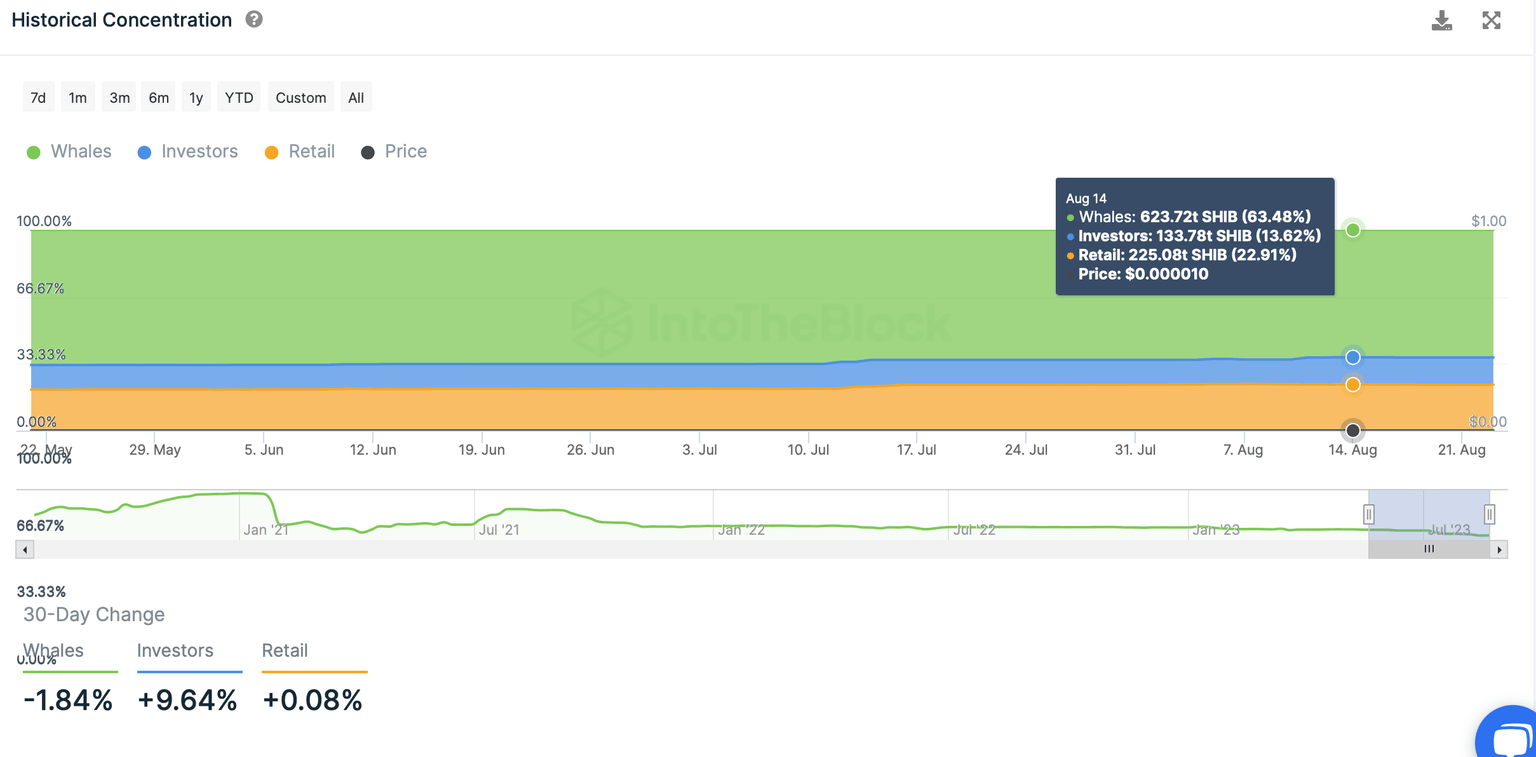The height and width of the screenshot is (757, 1536).
Task: Click the blue Investors marker on the chart
Action: pyautogui.click(x=1353, y=357)
